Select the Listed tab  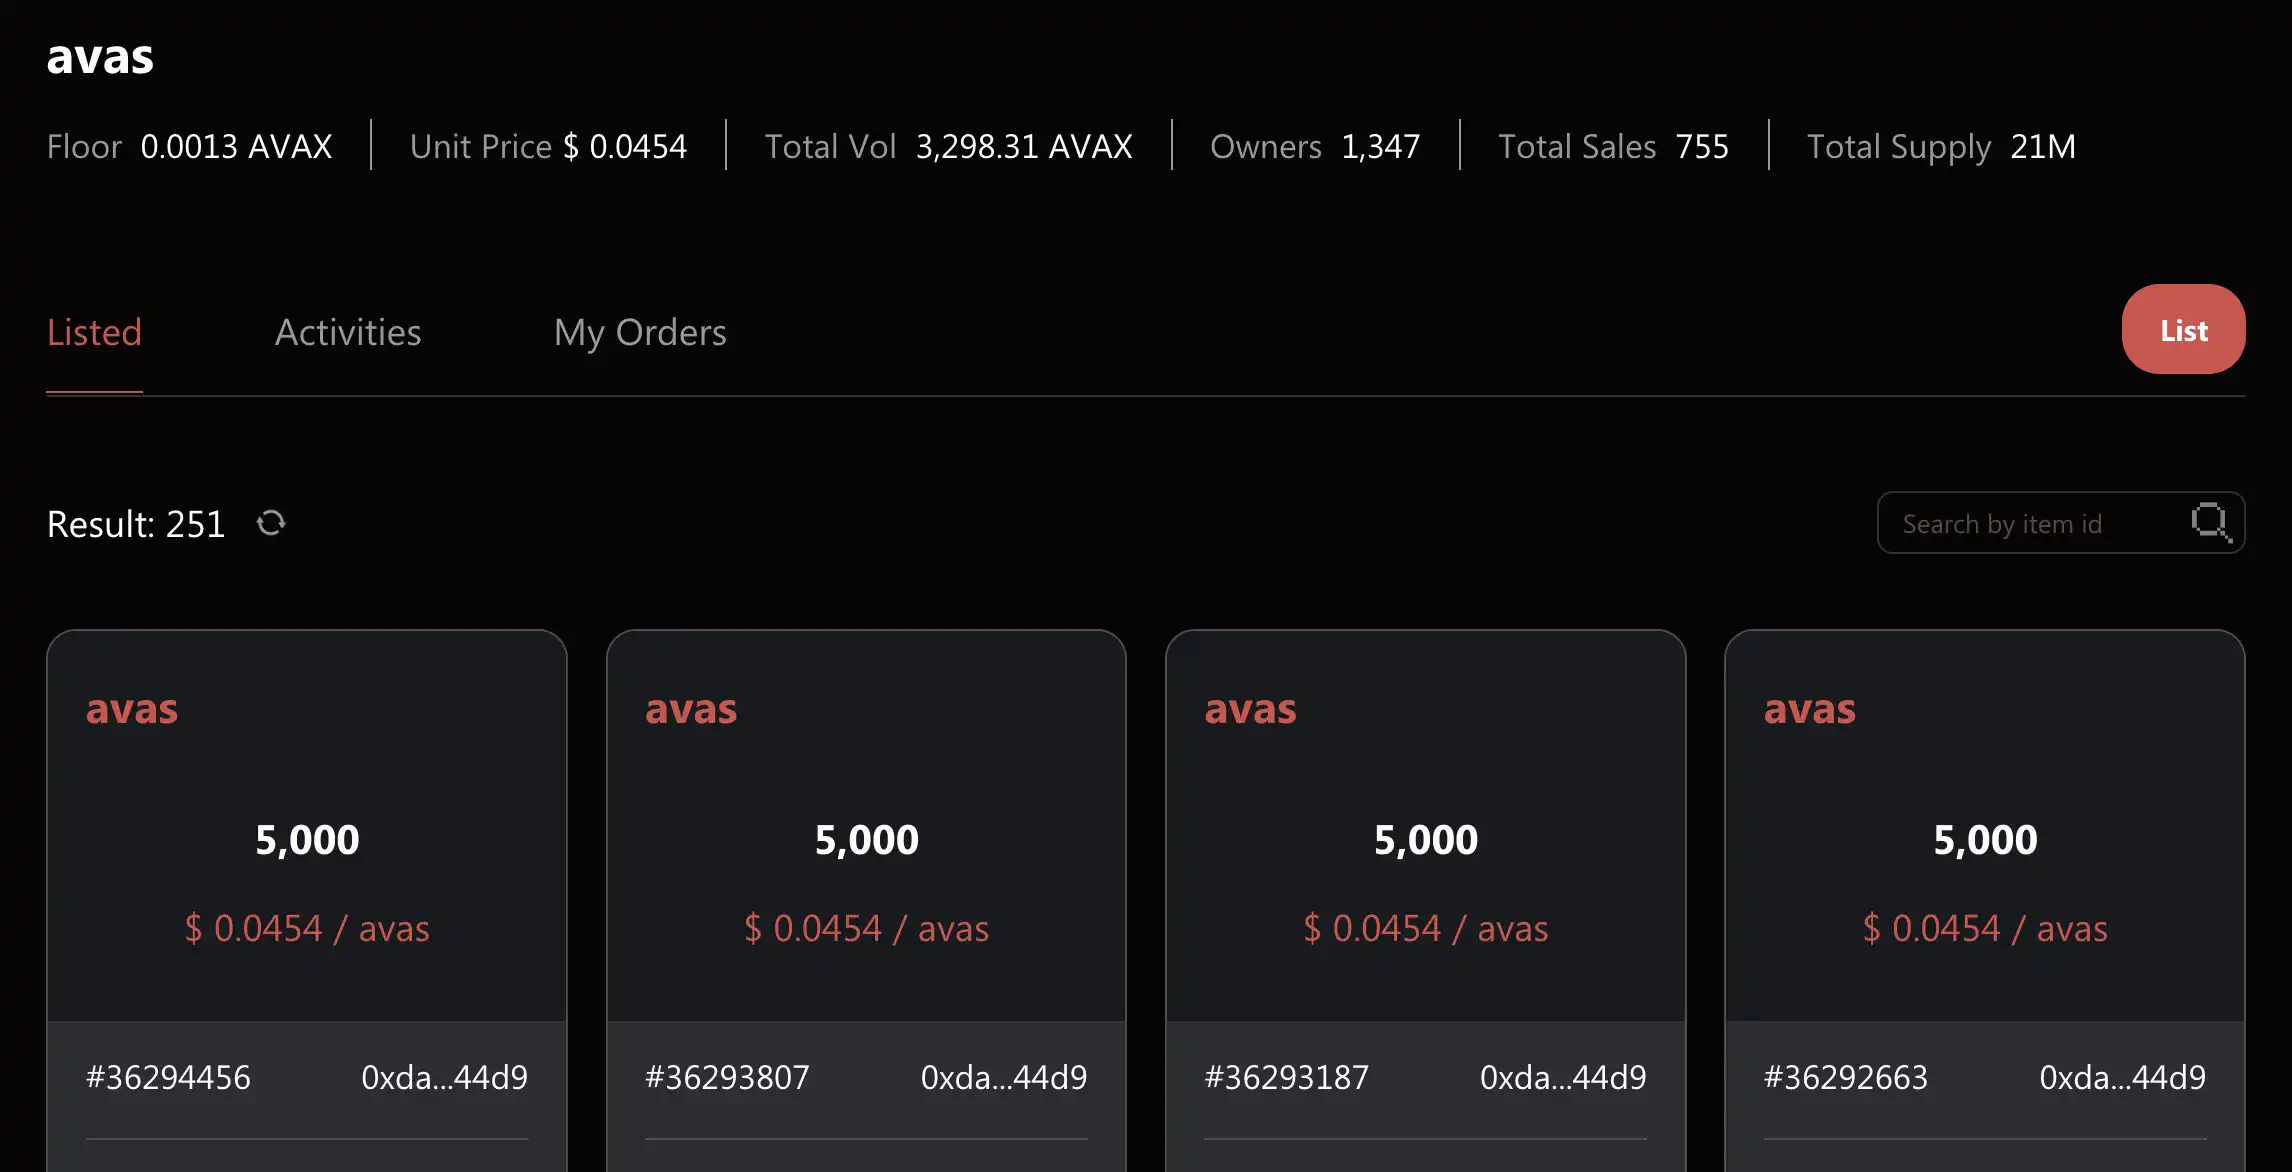94,332
